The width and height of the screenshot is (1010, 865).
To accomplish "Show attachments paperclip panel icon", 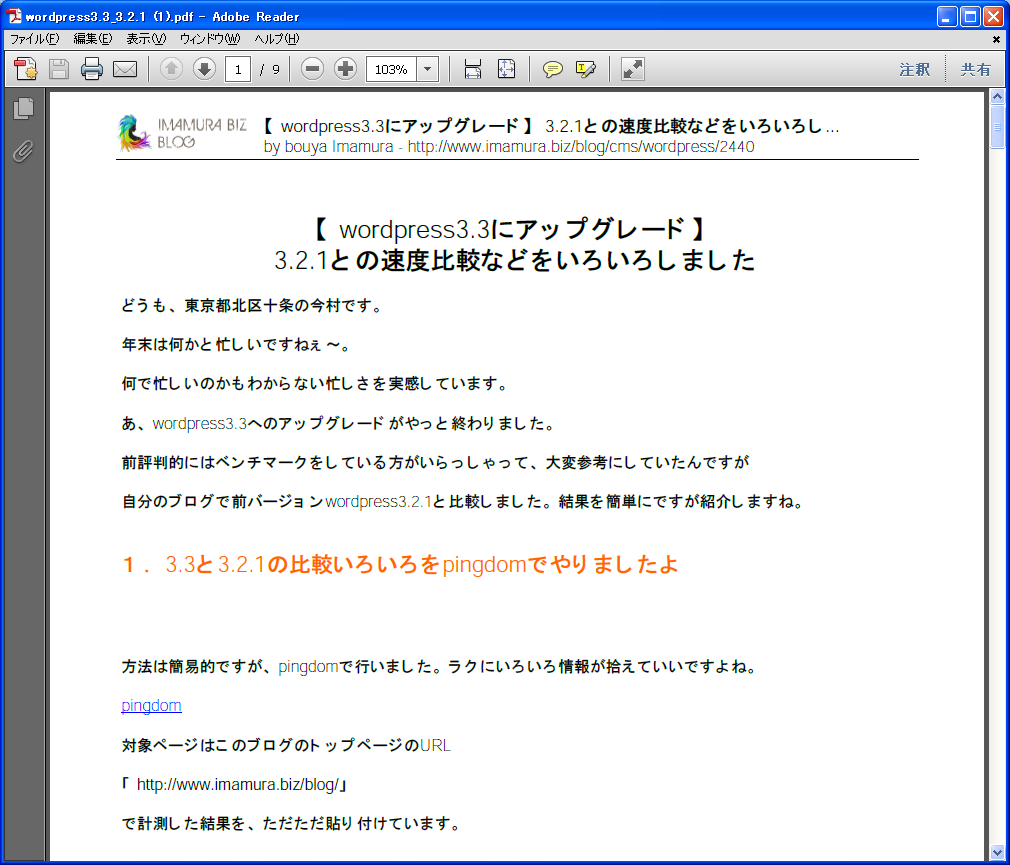I will tap(23, 152).
